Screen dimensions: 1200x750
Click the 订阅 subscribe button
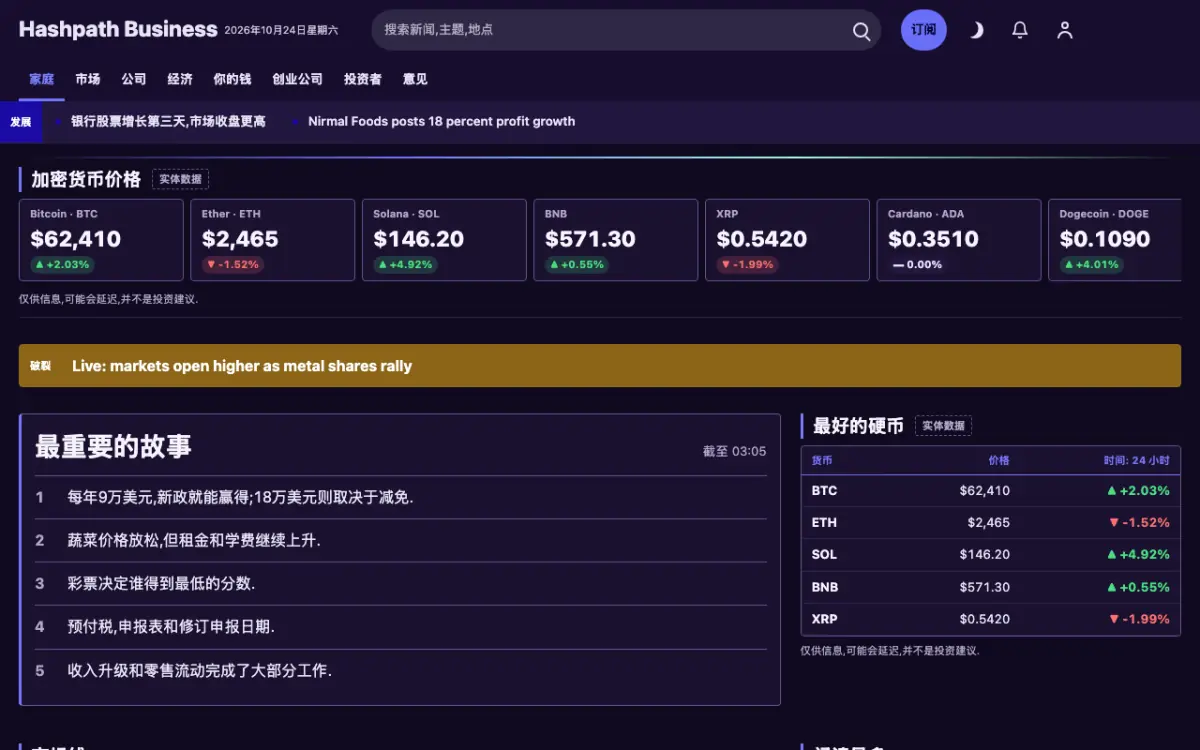click(x=924, y=30)
